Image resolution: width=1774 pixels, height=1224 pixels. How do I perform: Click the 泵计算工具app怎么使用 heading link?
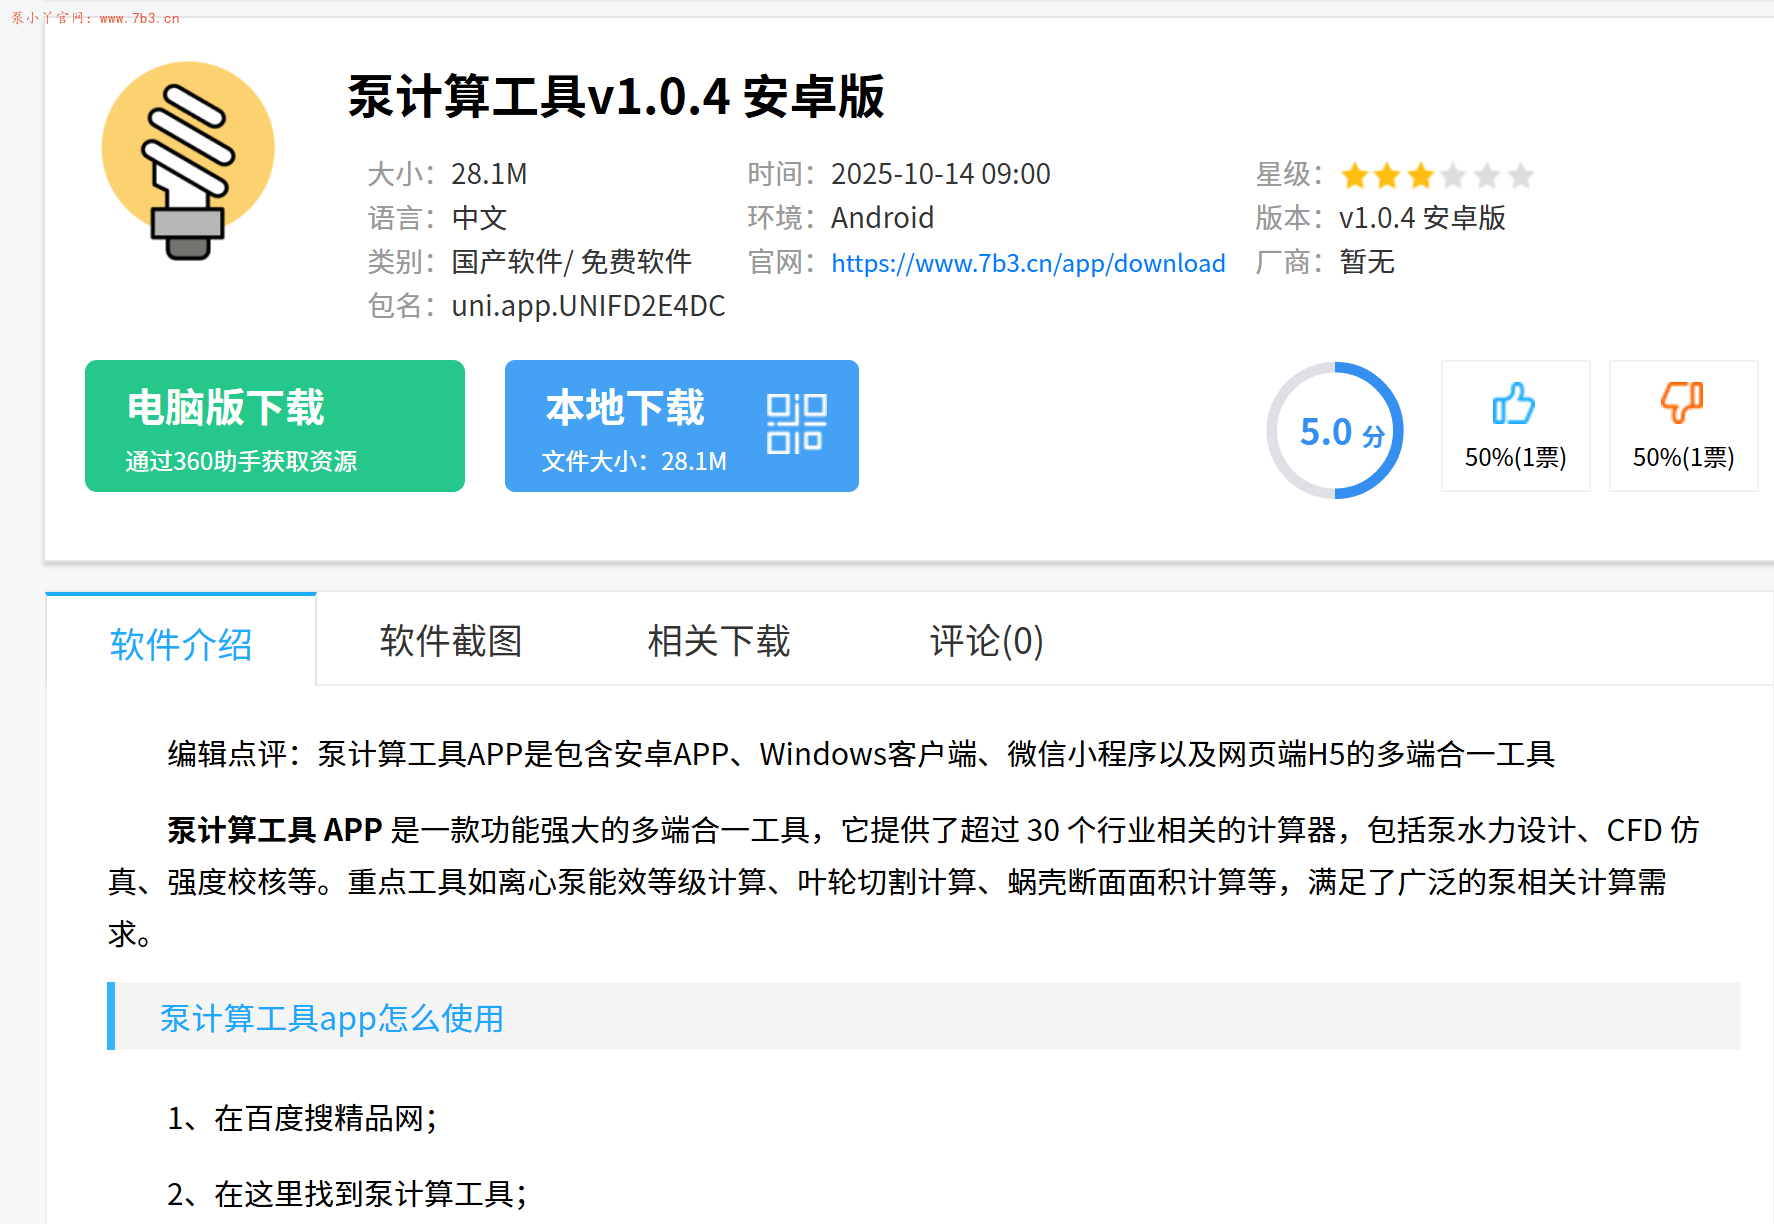[332, 1018]
